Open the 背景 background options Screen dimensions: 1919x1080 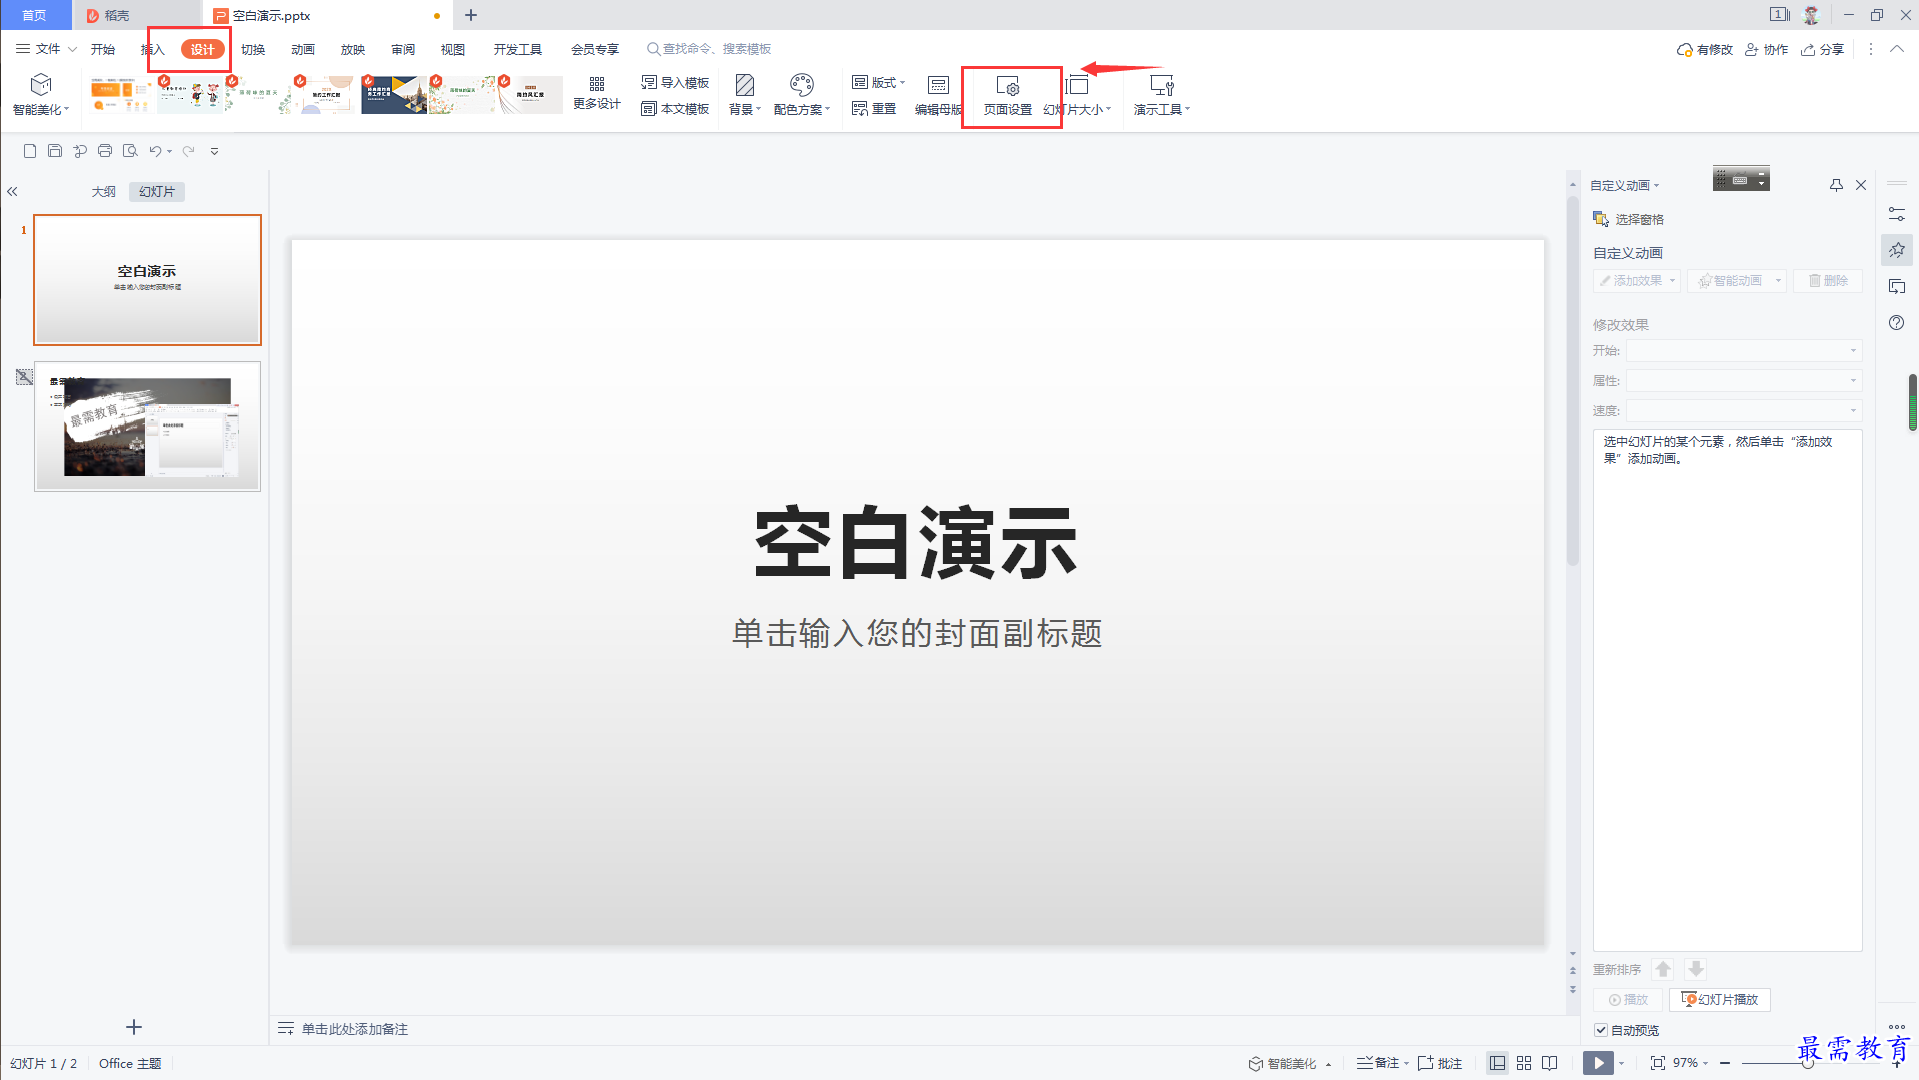click(x=745, y=95)
